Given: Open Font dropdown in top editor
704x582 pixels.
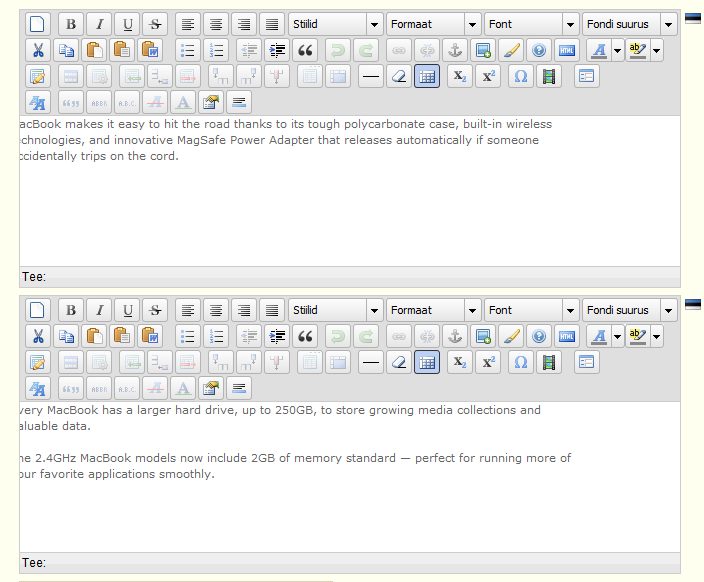Looking at the screenshot, I should (x=532, y=24).
